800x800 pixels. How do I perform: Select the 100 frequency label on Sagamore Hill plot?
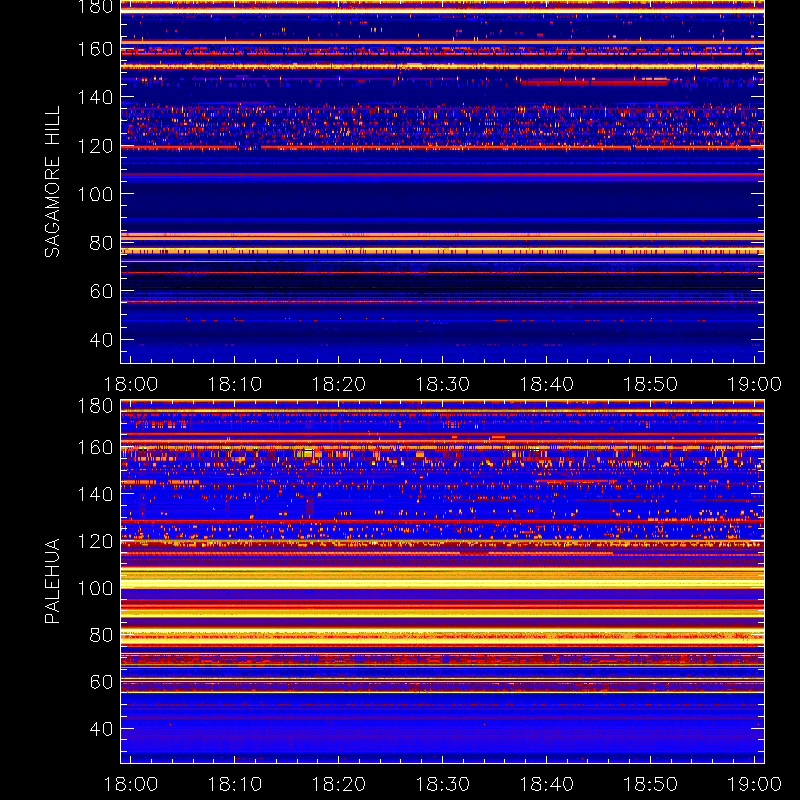(x=95, y=194)
